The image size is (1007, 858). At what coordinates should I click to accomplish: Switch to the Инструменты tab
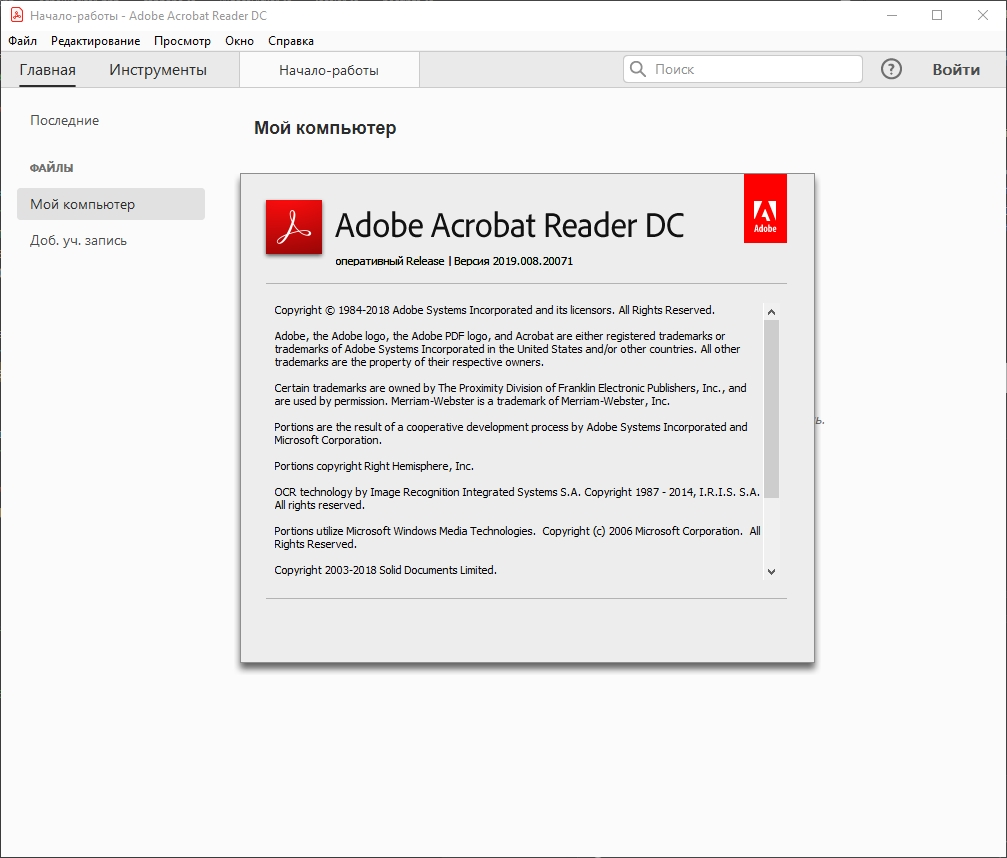point(158,69)
